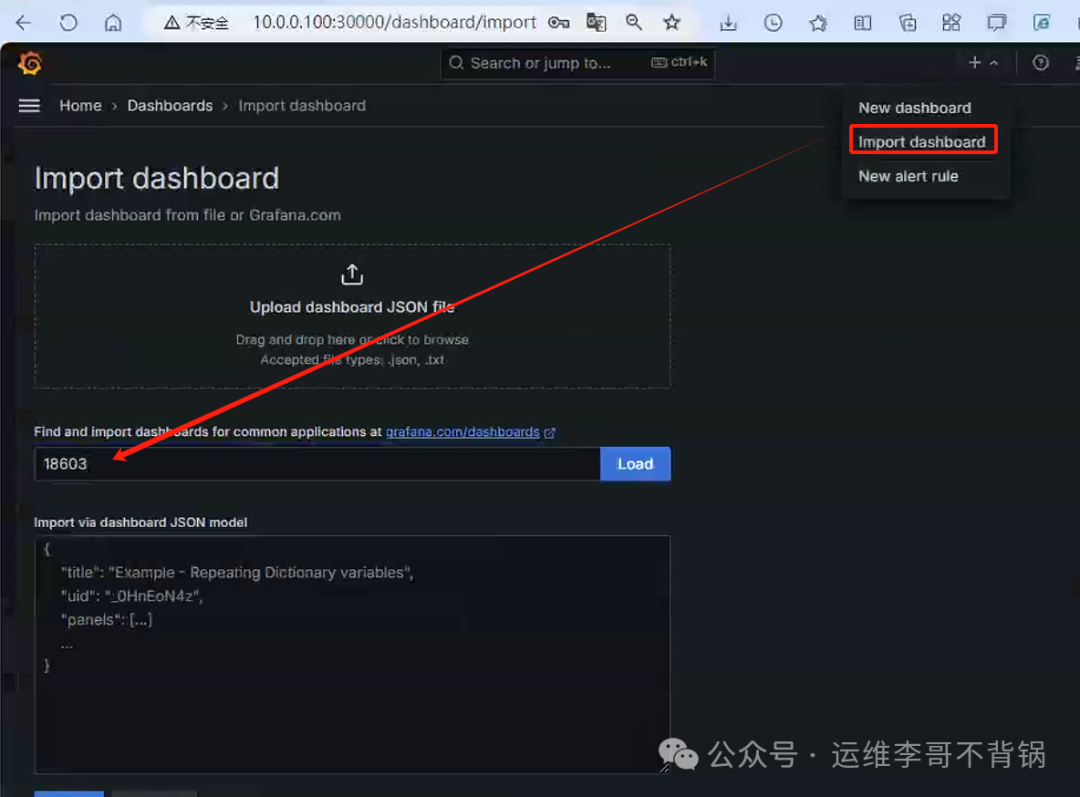Open collections icon in browser toolbar
Viewport: 1080px width, 797px height.
(907, 23)
